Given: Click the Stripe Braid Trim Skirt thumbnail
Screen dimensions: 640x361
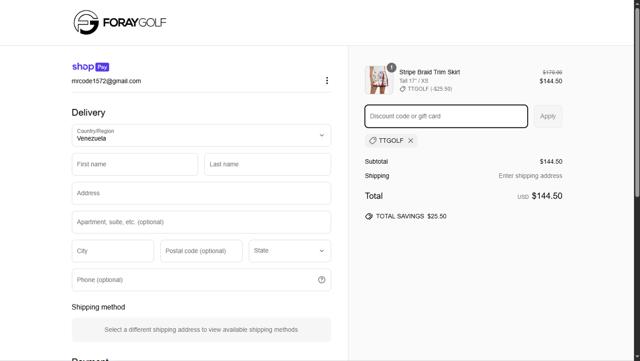Looking at the screenshot, I should [379, 80].
